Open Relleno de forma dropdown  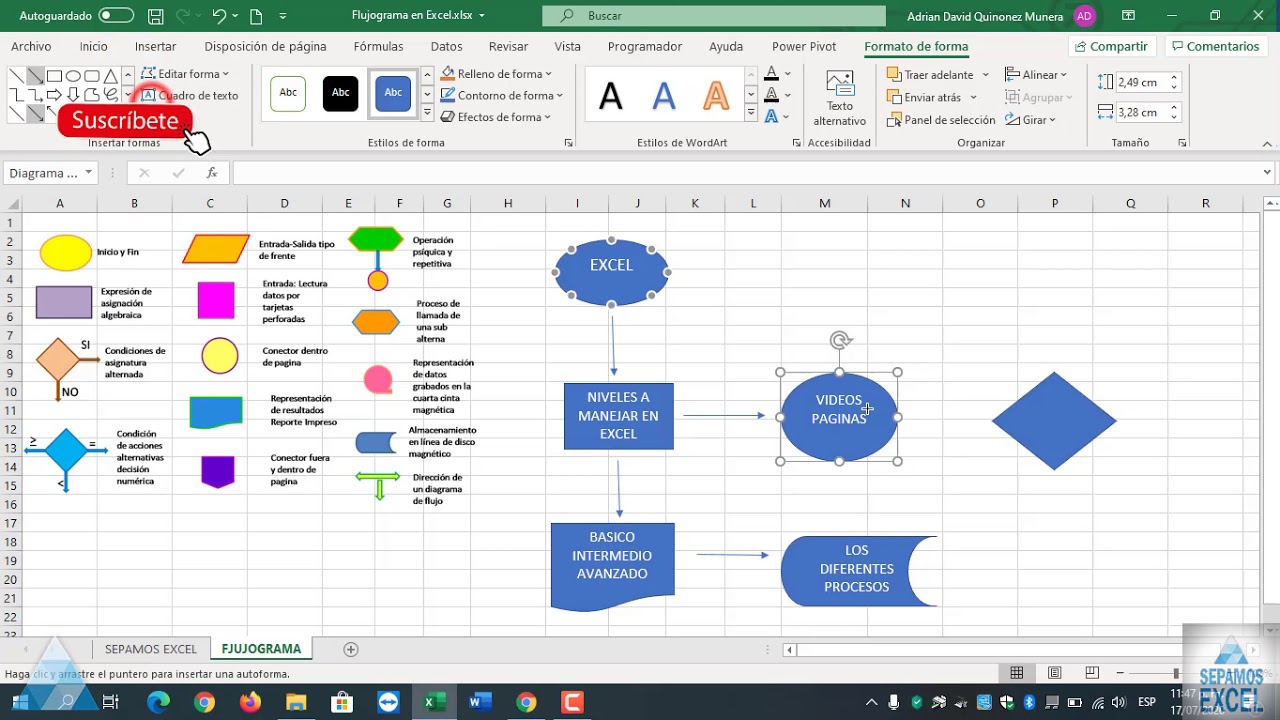[497, 74]
